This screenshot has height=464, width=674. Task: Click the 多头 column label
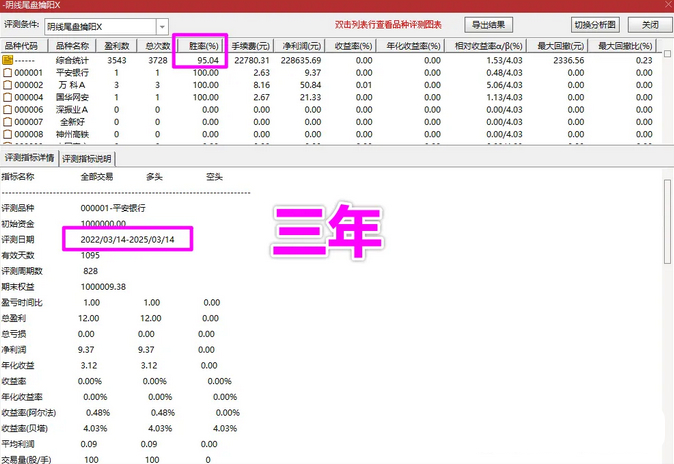pyautogui.click(x=154, y=177)
